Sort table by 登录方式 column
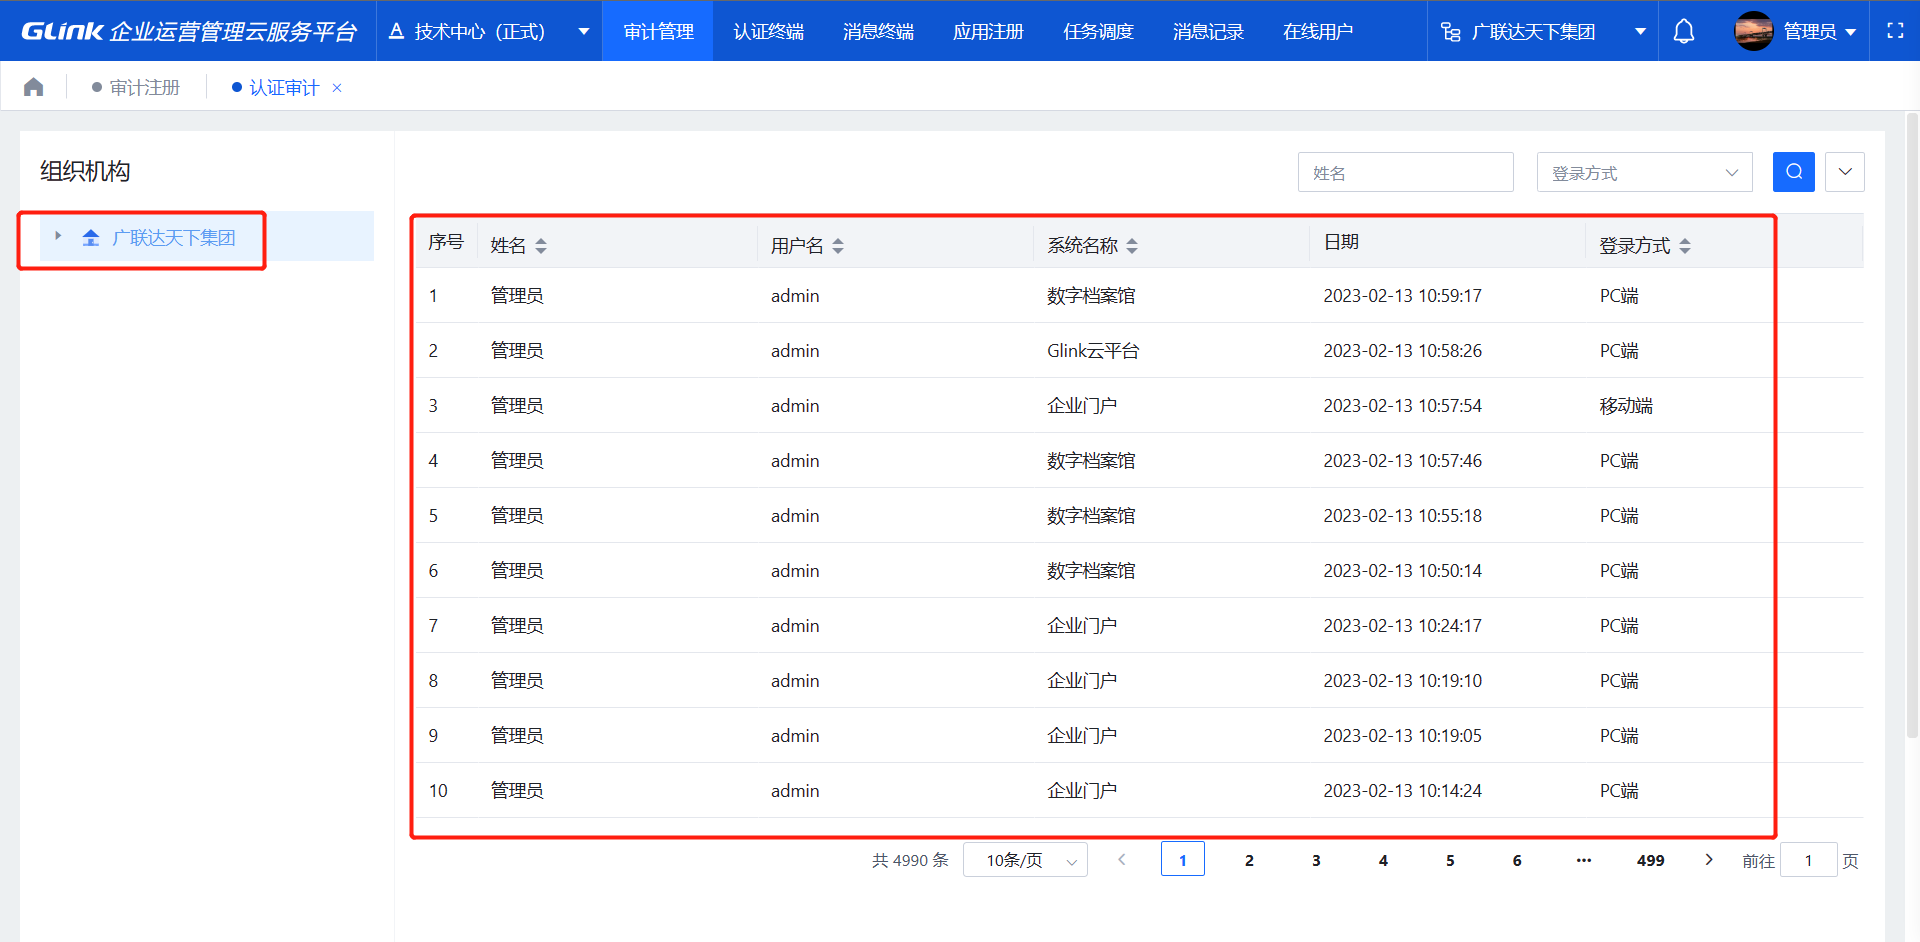This screenshot has width=1920, height=942. 1685,245
